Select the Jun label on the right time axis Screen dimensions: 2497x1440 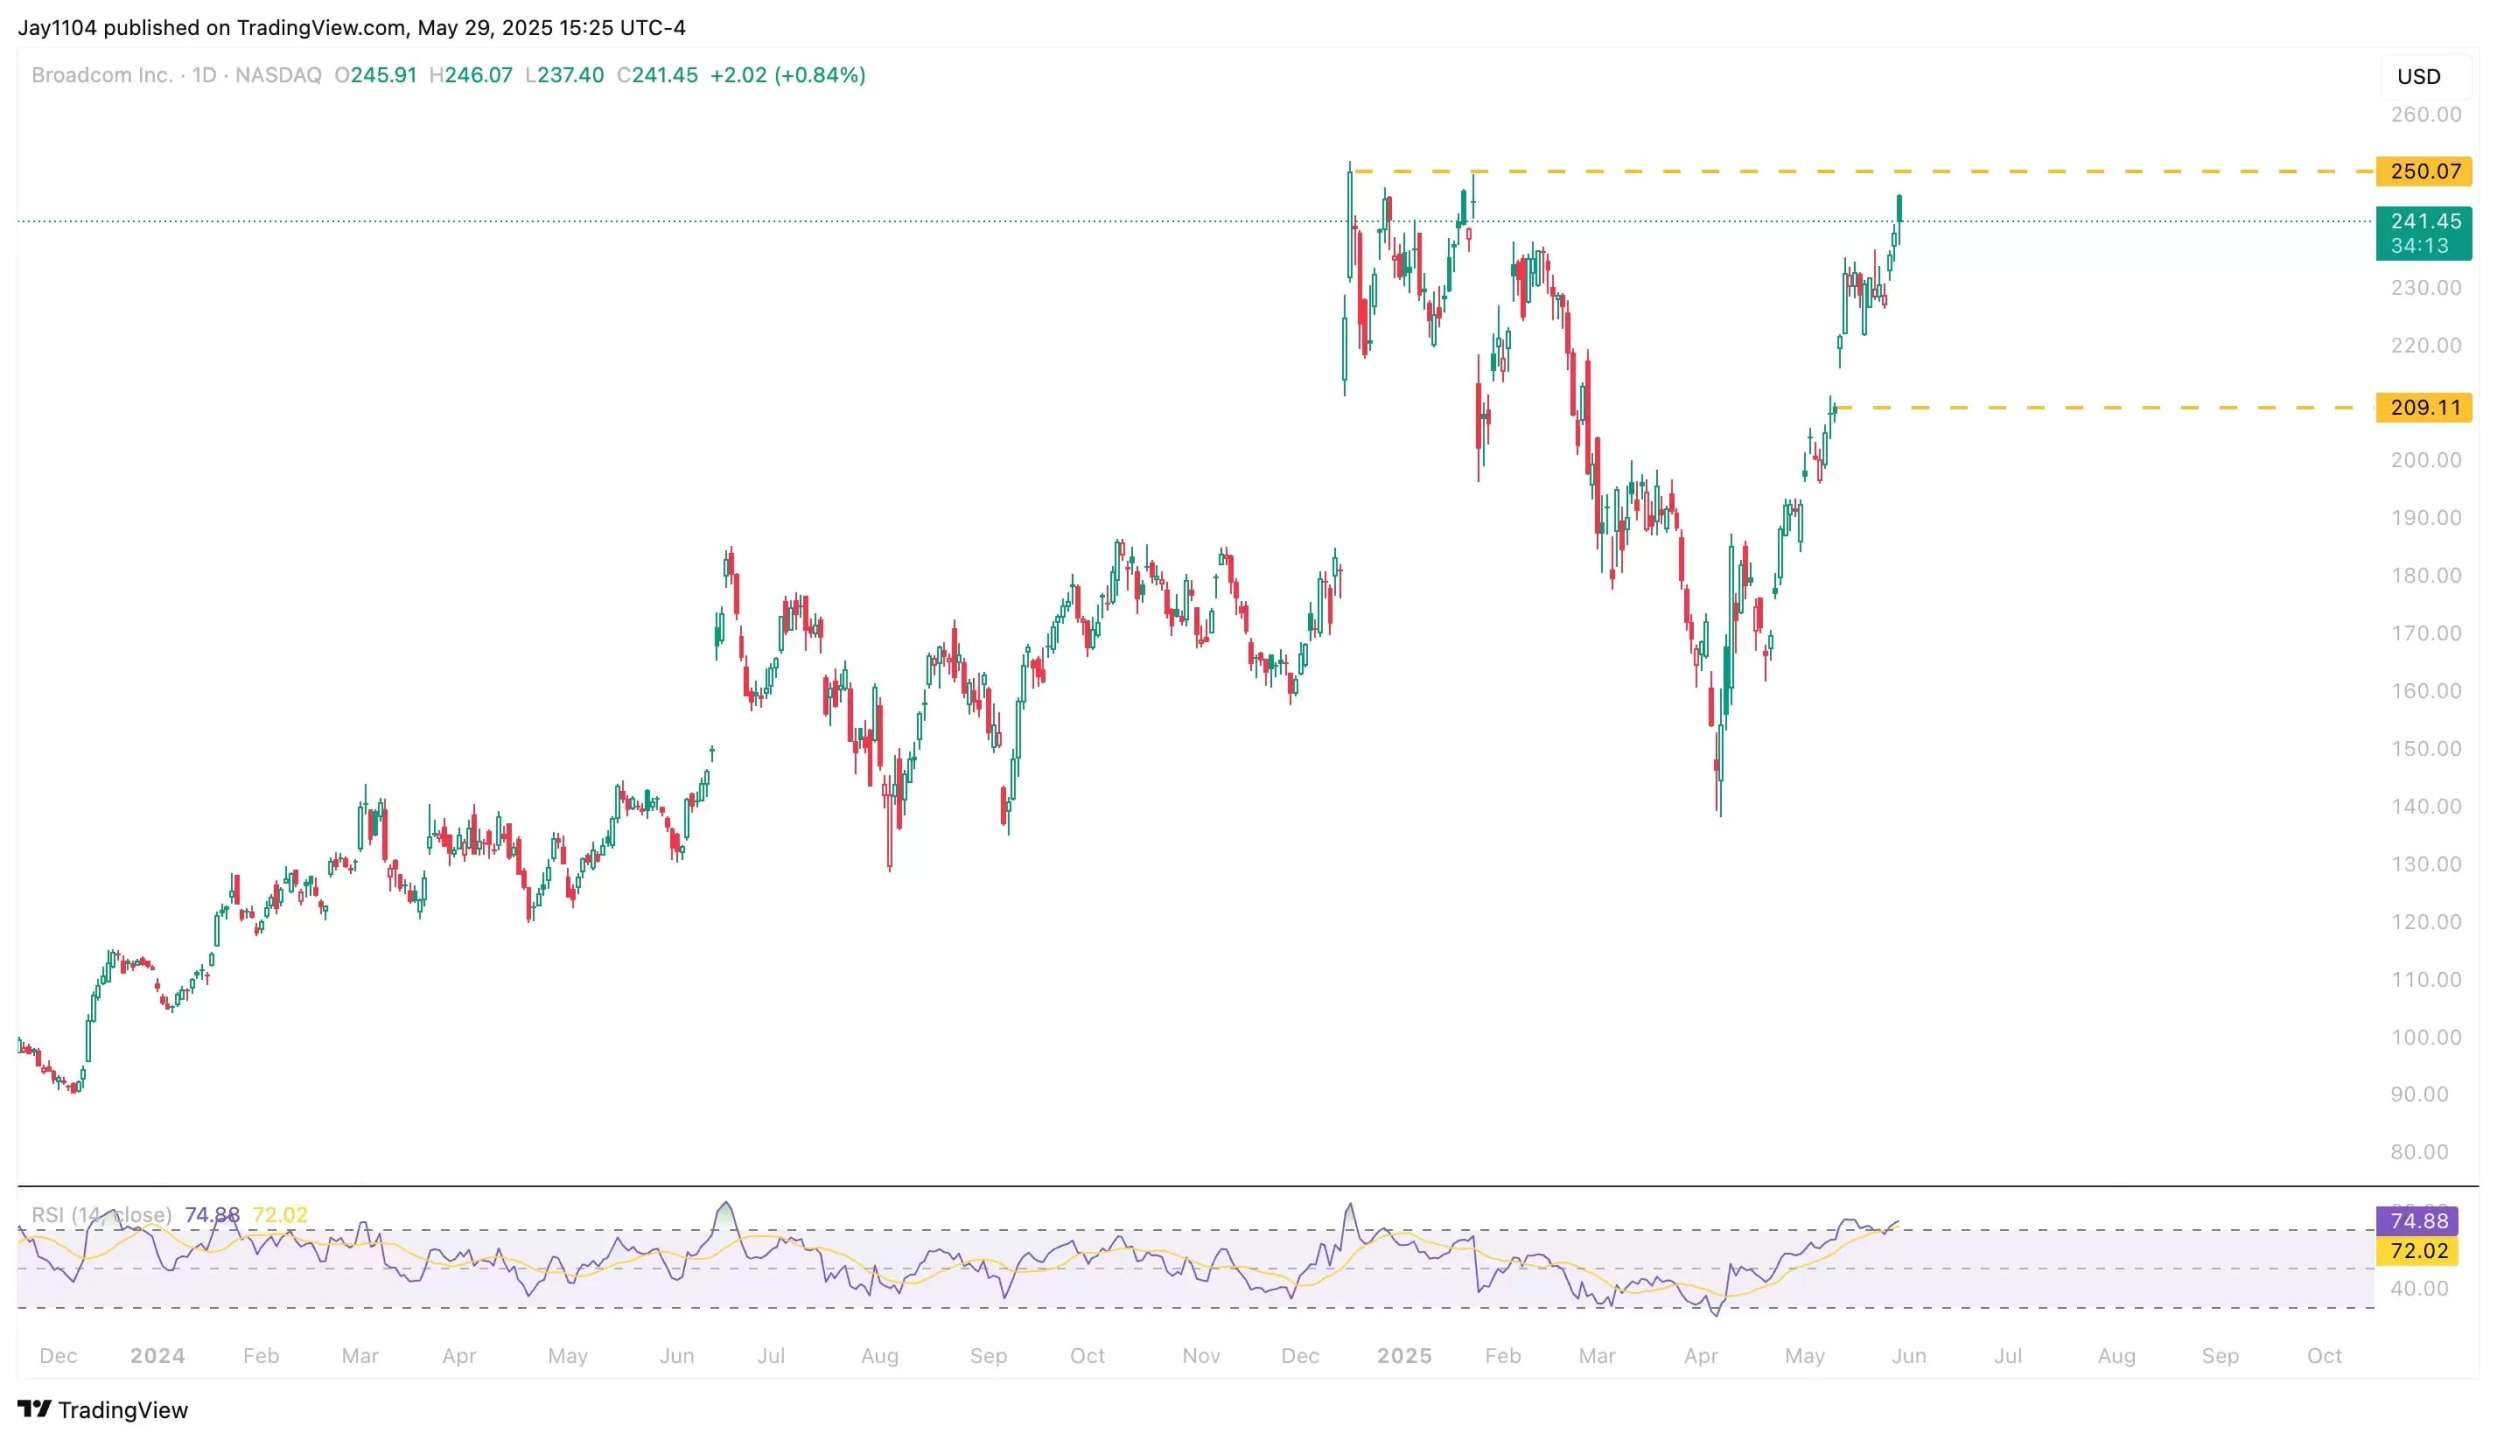click(1908, 1356)
